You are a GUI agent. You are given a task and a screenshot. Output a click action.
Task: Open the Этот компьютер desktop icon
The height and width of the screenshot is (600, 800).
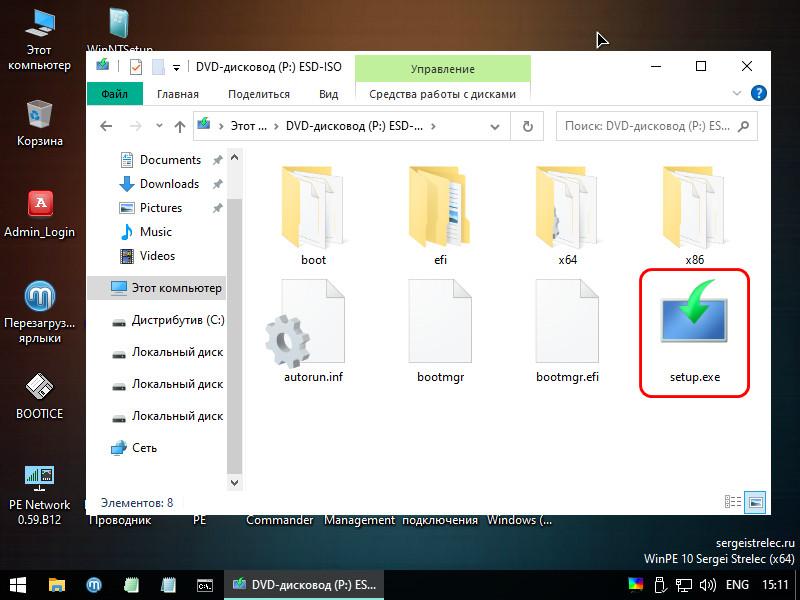tap(39, 41)
